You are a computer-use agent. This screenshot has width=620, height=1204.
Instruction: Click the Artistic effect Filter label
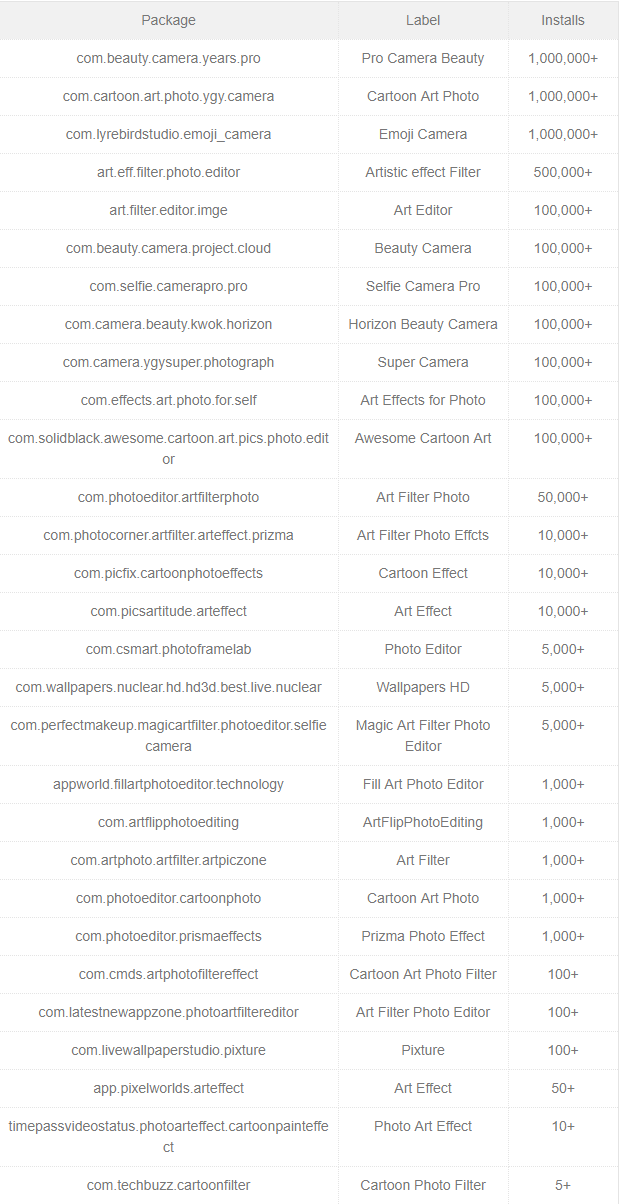coord(423,172)
